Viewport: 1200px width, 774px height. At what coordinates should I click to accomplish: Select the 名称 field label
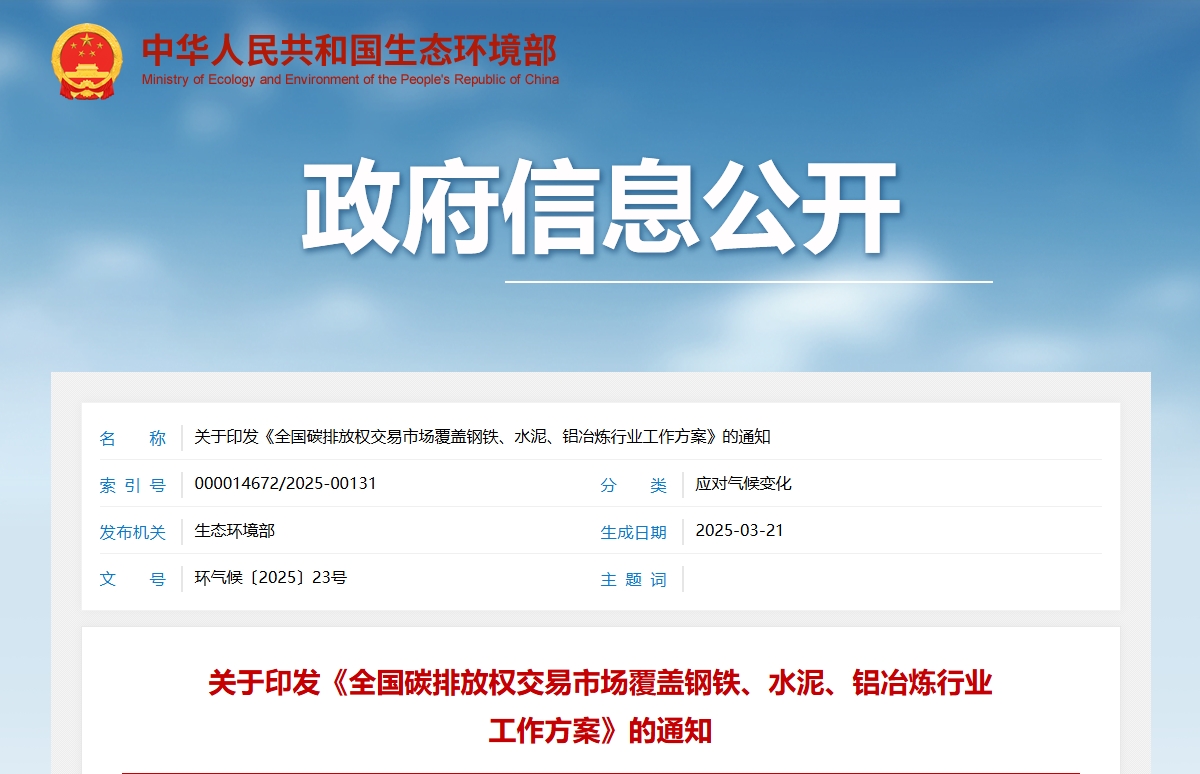pyautogui.click(x=132, y=438)
